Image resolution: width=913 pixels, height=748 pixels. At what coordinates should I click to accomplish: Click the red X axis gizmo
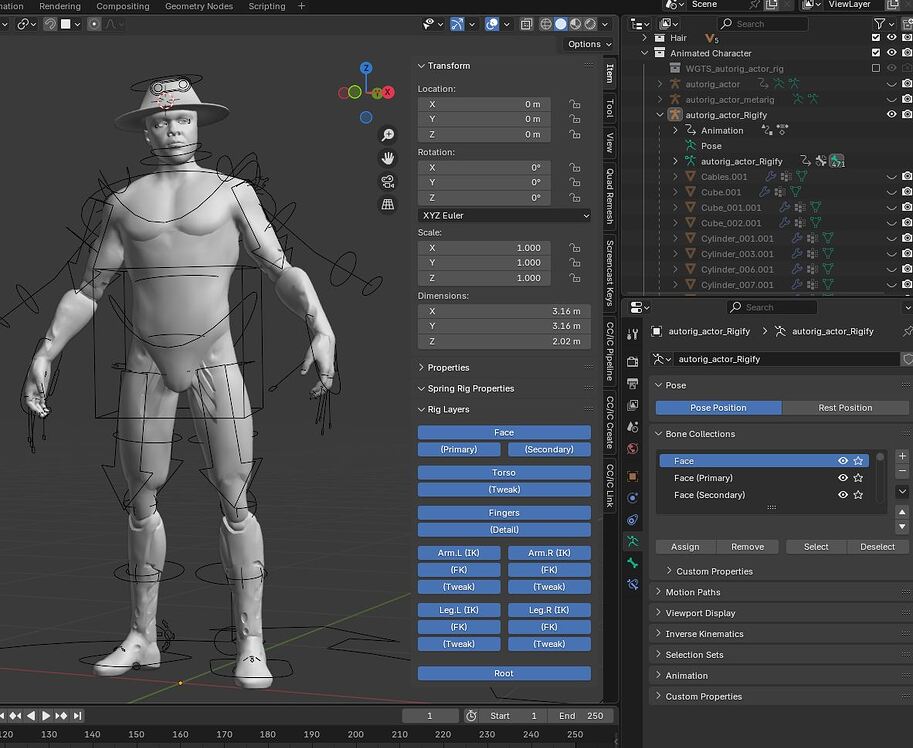coord(388,92)
